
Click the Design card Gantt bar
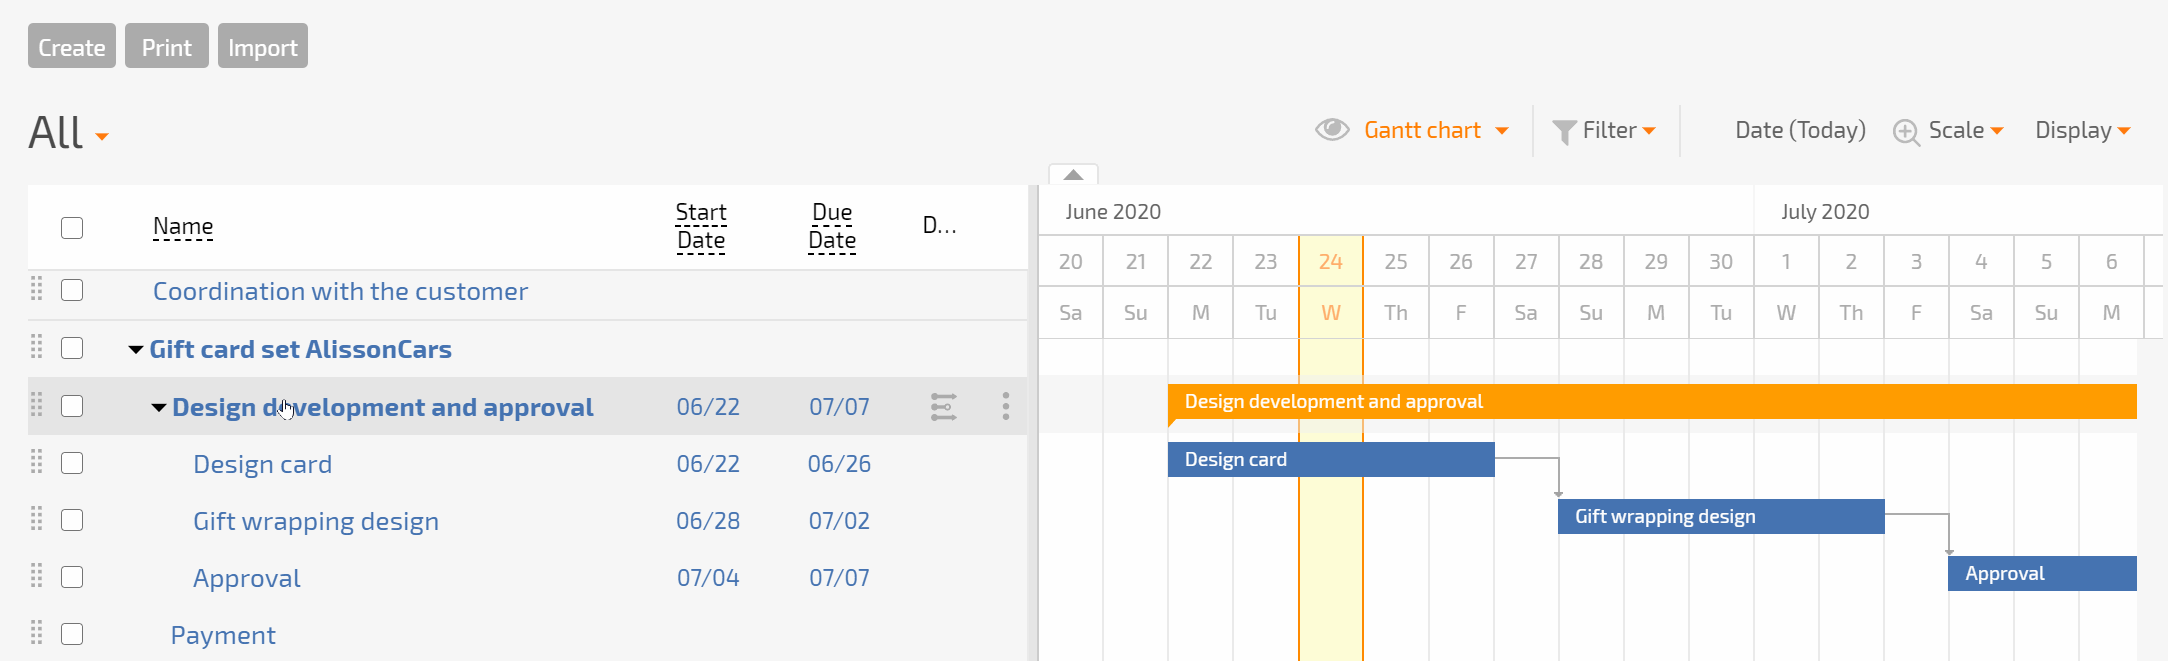1331,459
